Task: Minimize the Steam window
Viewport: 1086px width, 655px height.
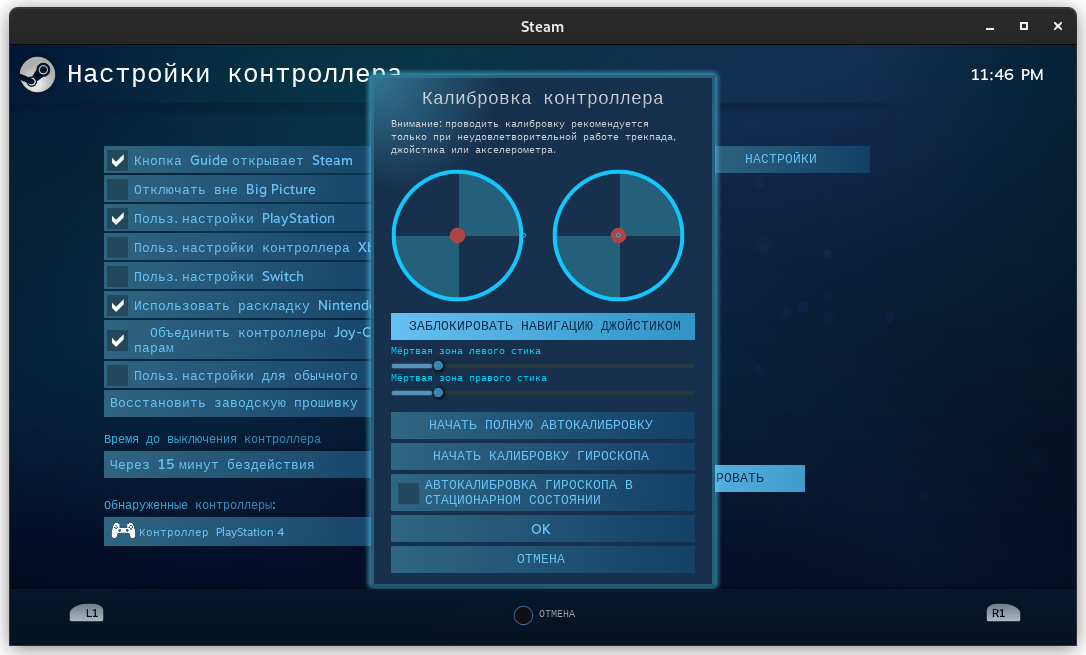Action: tap(990, 26)
